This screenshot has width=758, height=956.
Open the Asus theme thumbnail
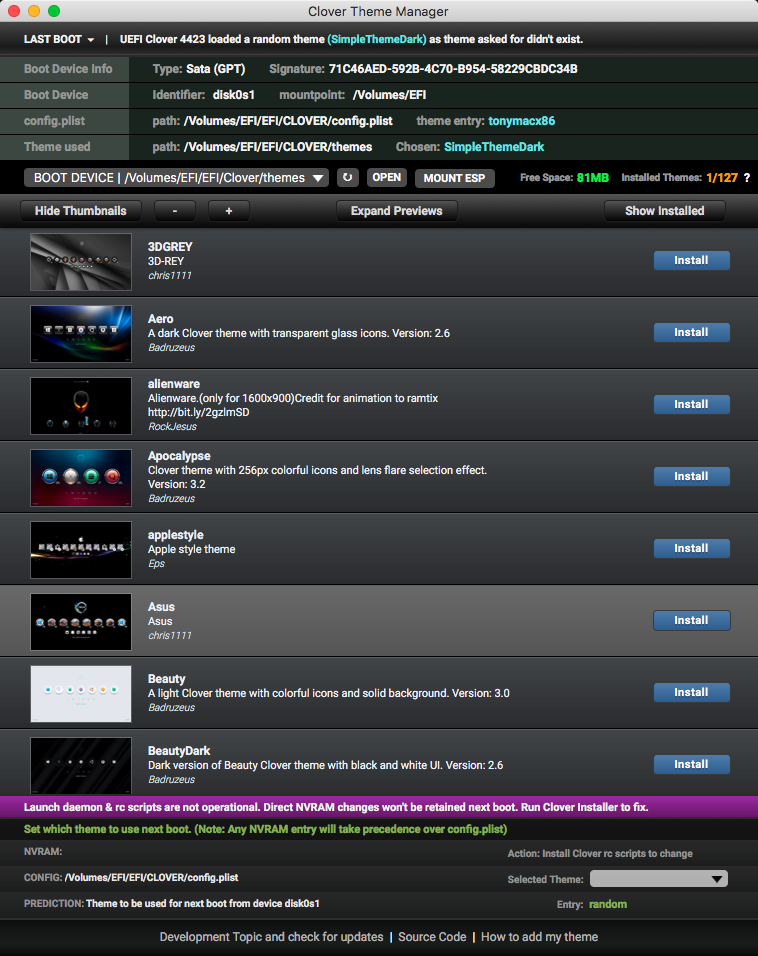pyautogui.click(x=81, y=621)
